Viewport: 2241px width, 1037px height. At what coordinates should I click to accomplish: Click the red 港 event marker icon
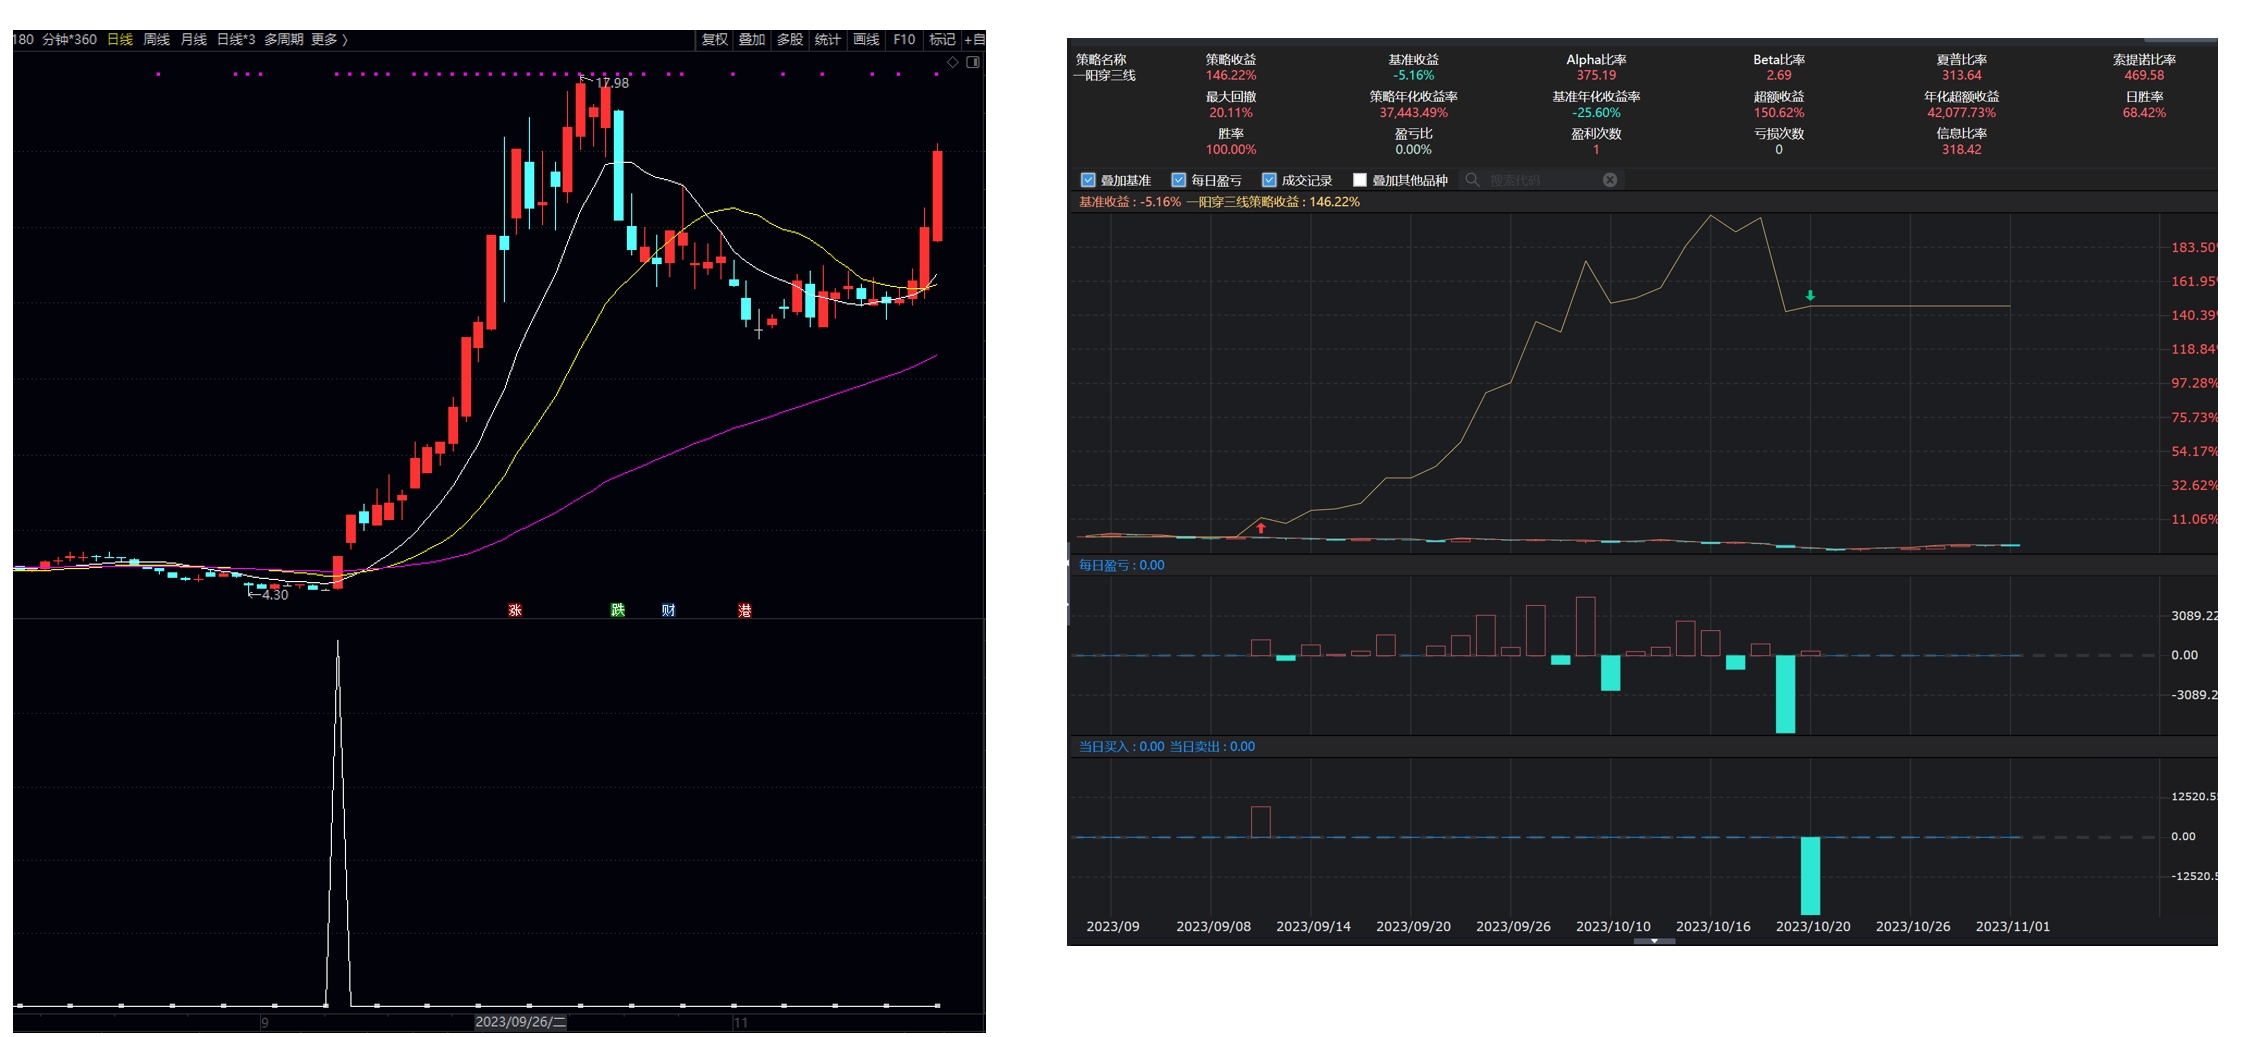744,610
